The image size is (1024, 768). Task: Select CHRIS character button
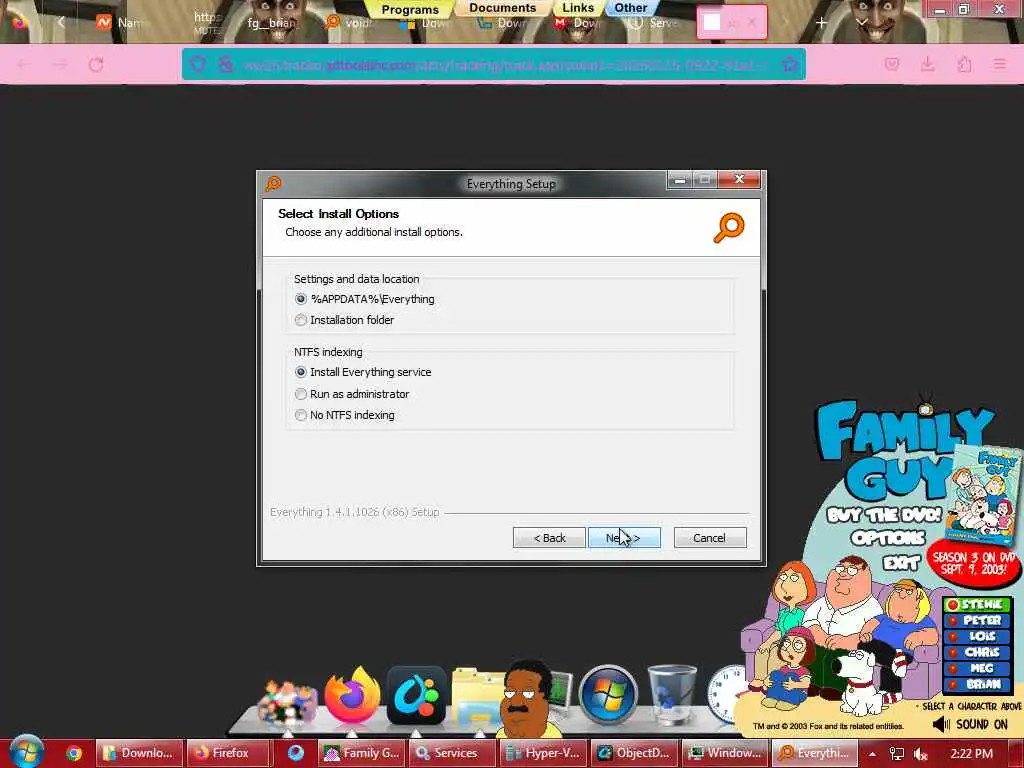tap(977, 652)
